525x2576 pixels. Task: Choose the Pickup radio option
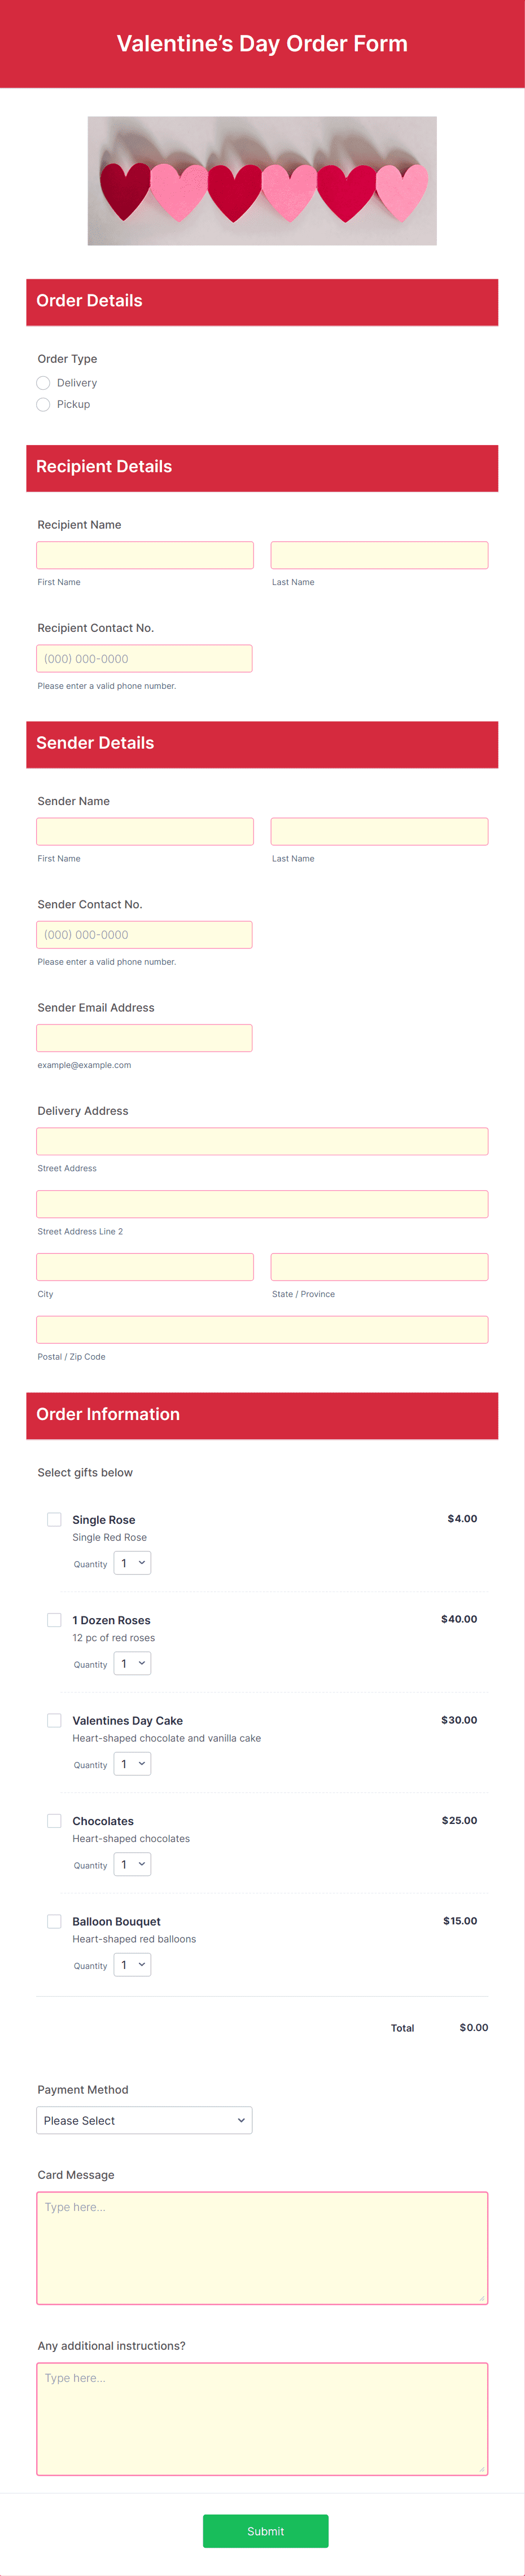43,404
